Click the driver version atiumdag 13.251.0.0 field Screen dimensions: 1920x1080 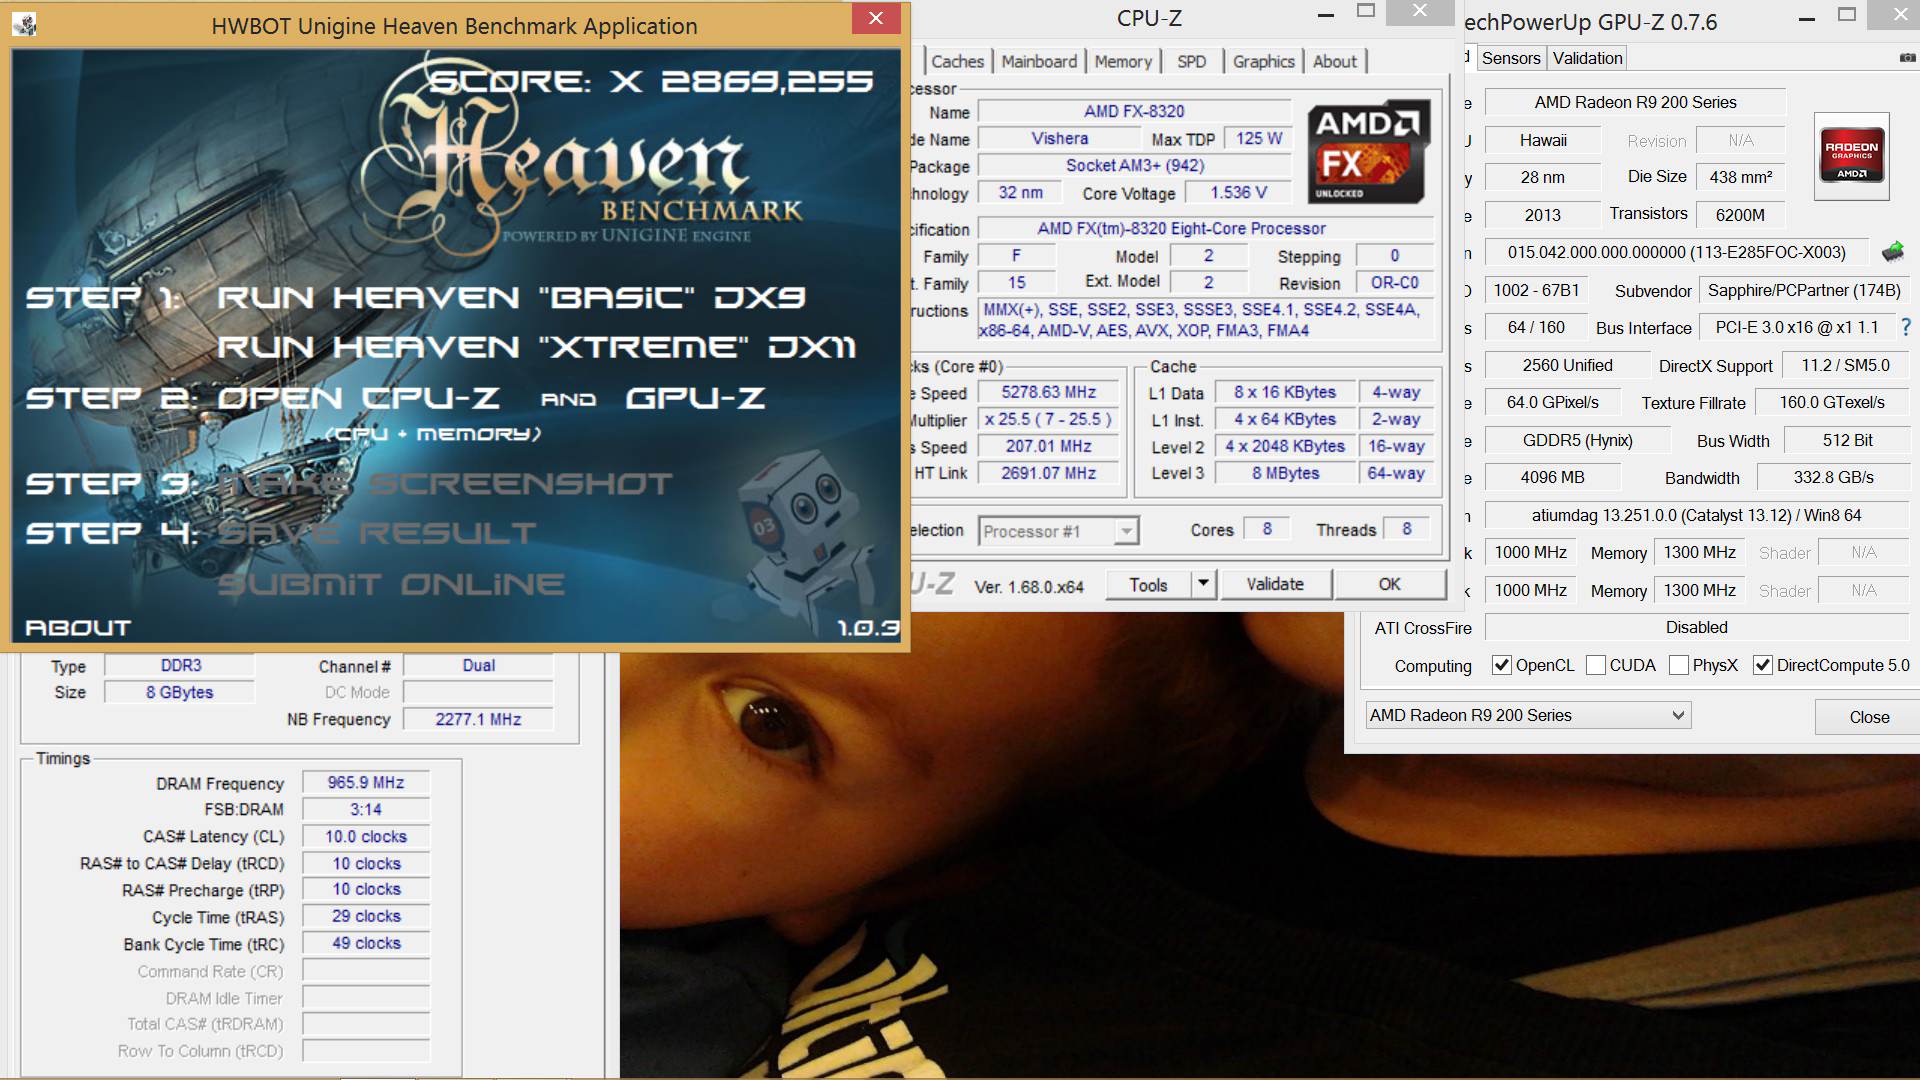[1696, 515]
